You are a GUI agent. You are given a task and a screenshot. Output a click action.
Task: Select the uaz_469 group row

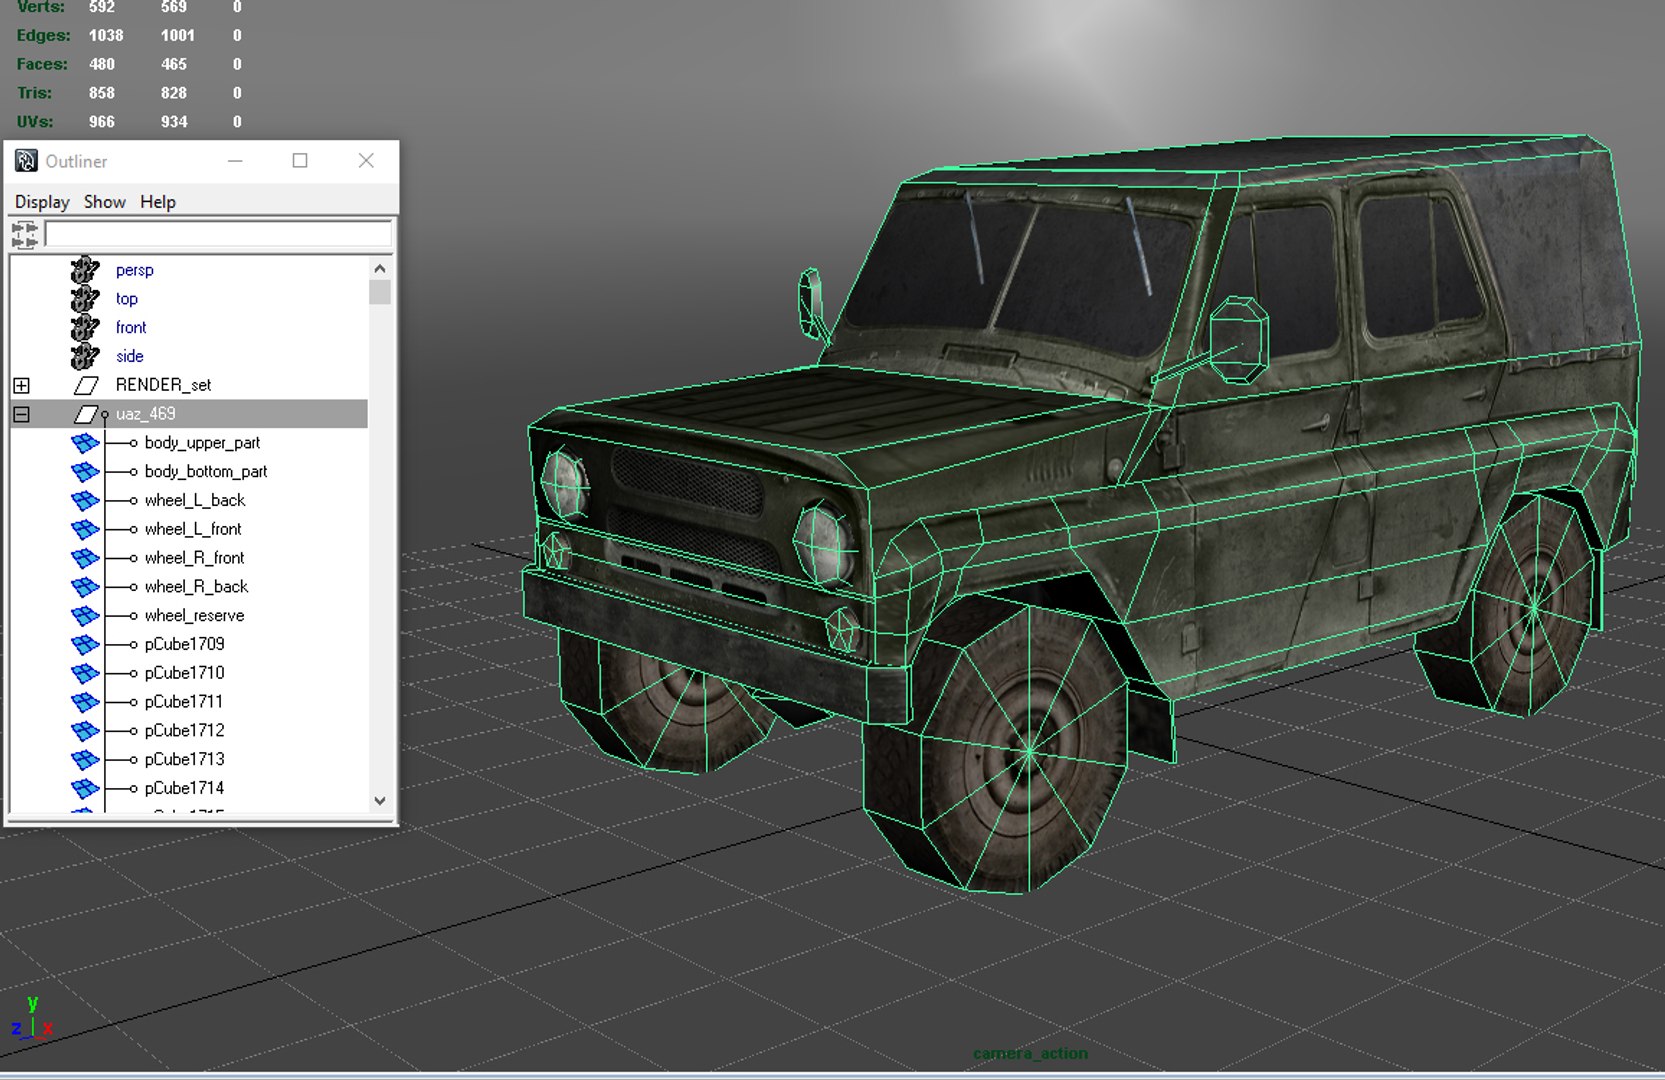tap(190, 414)
